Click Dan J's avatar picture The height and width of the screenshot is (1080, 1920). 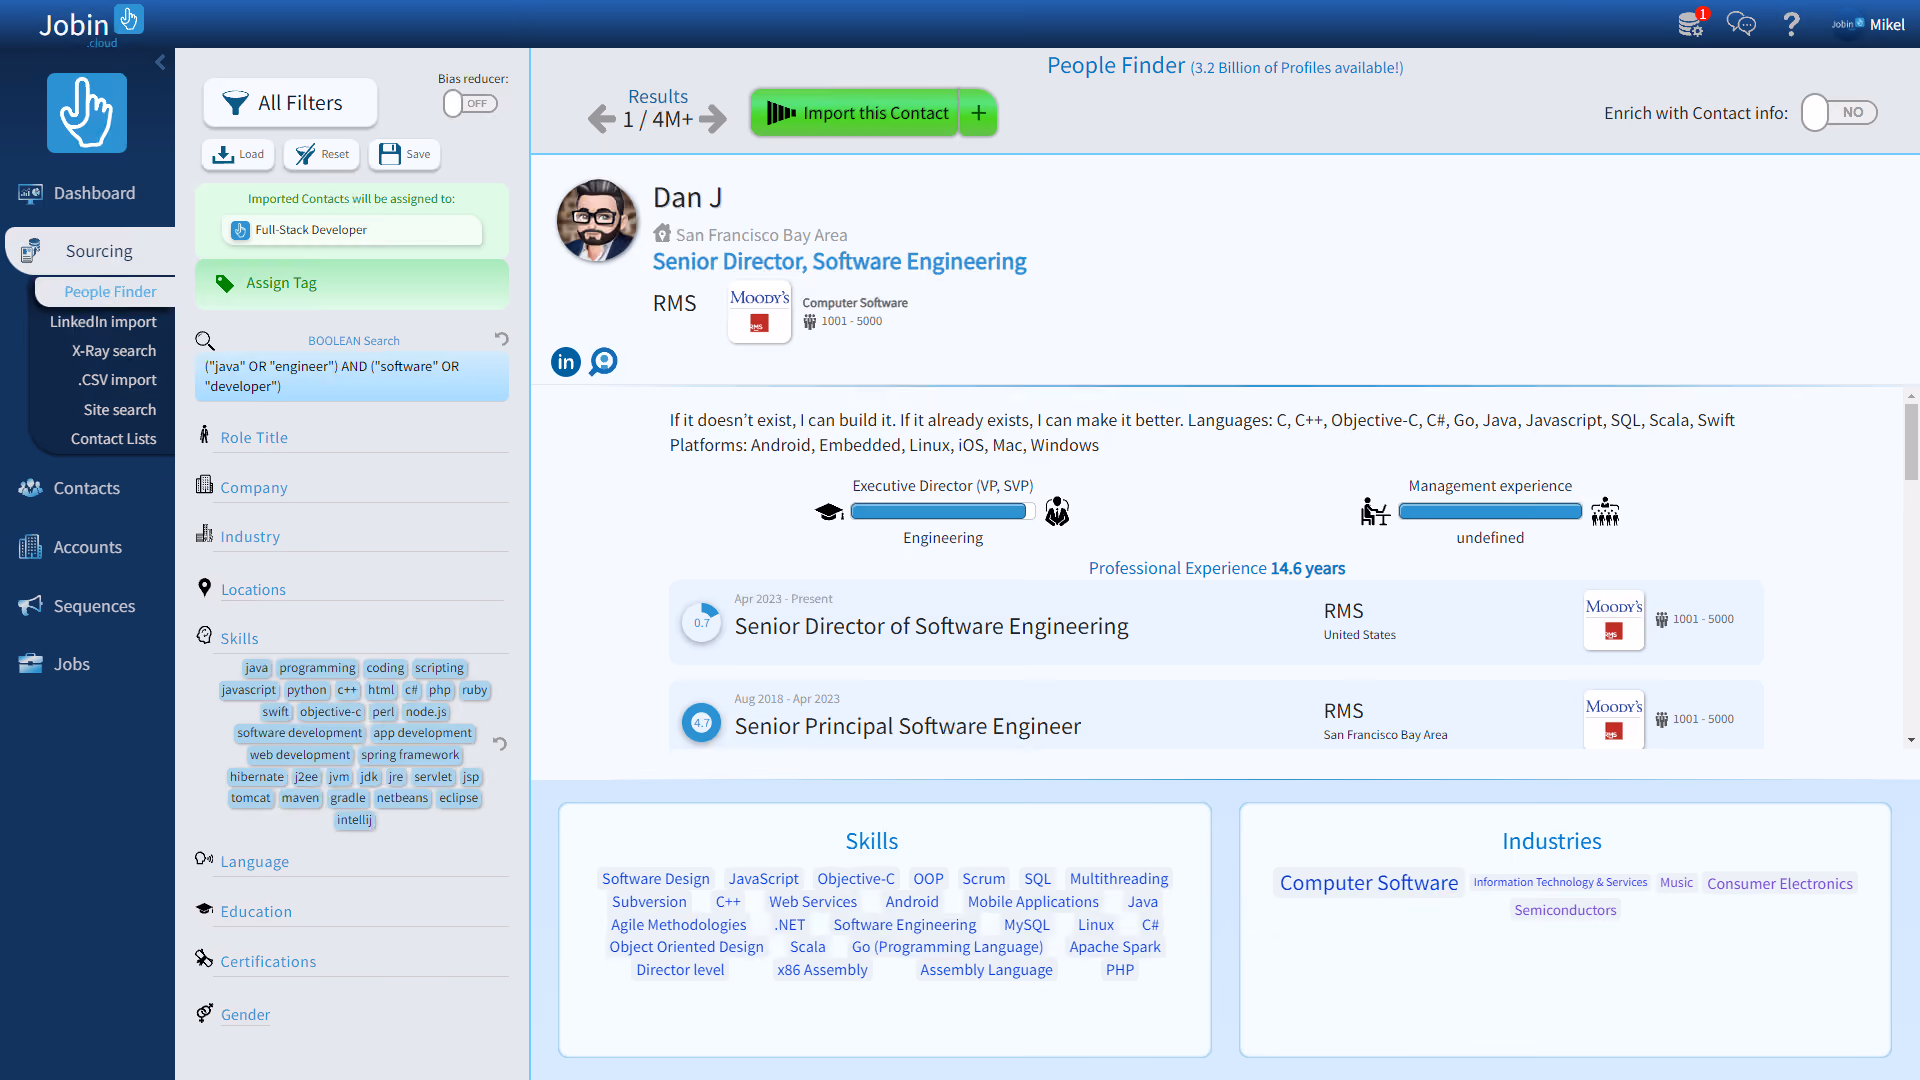[597, 221]
